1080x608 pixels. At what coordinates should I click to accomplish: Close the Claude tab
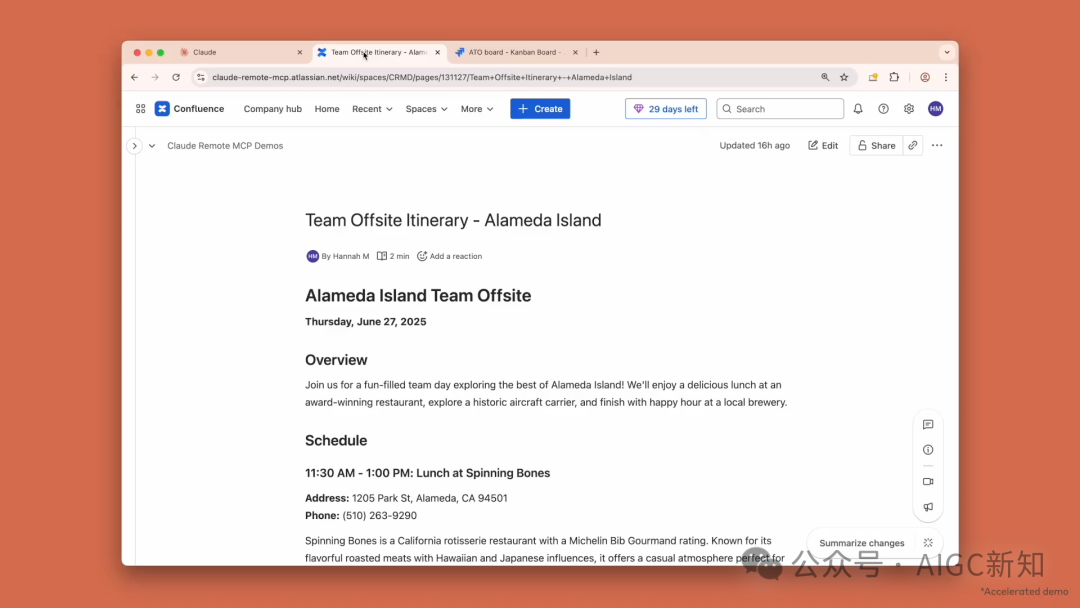point(300,52)
